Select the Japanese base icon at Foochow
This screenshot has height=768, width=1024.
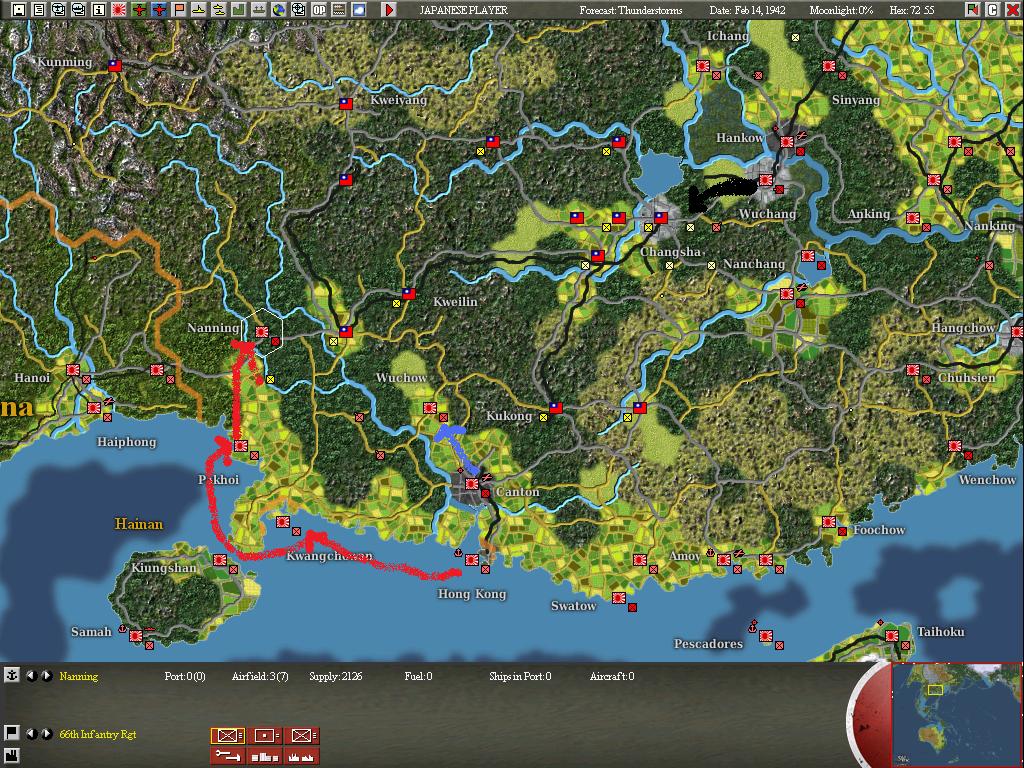point(829,522)
